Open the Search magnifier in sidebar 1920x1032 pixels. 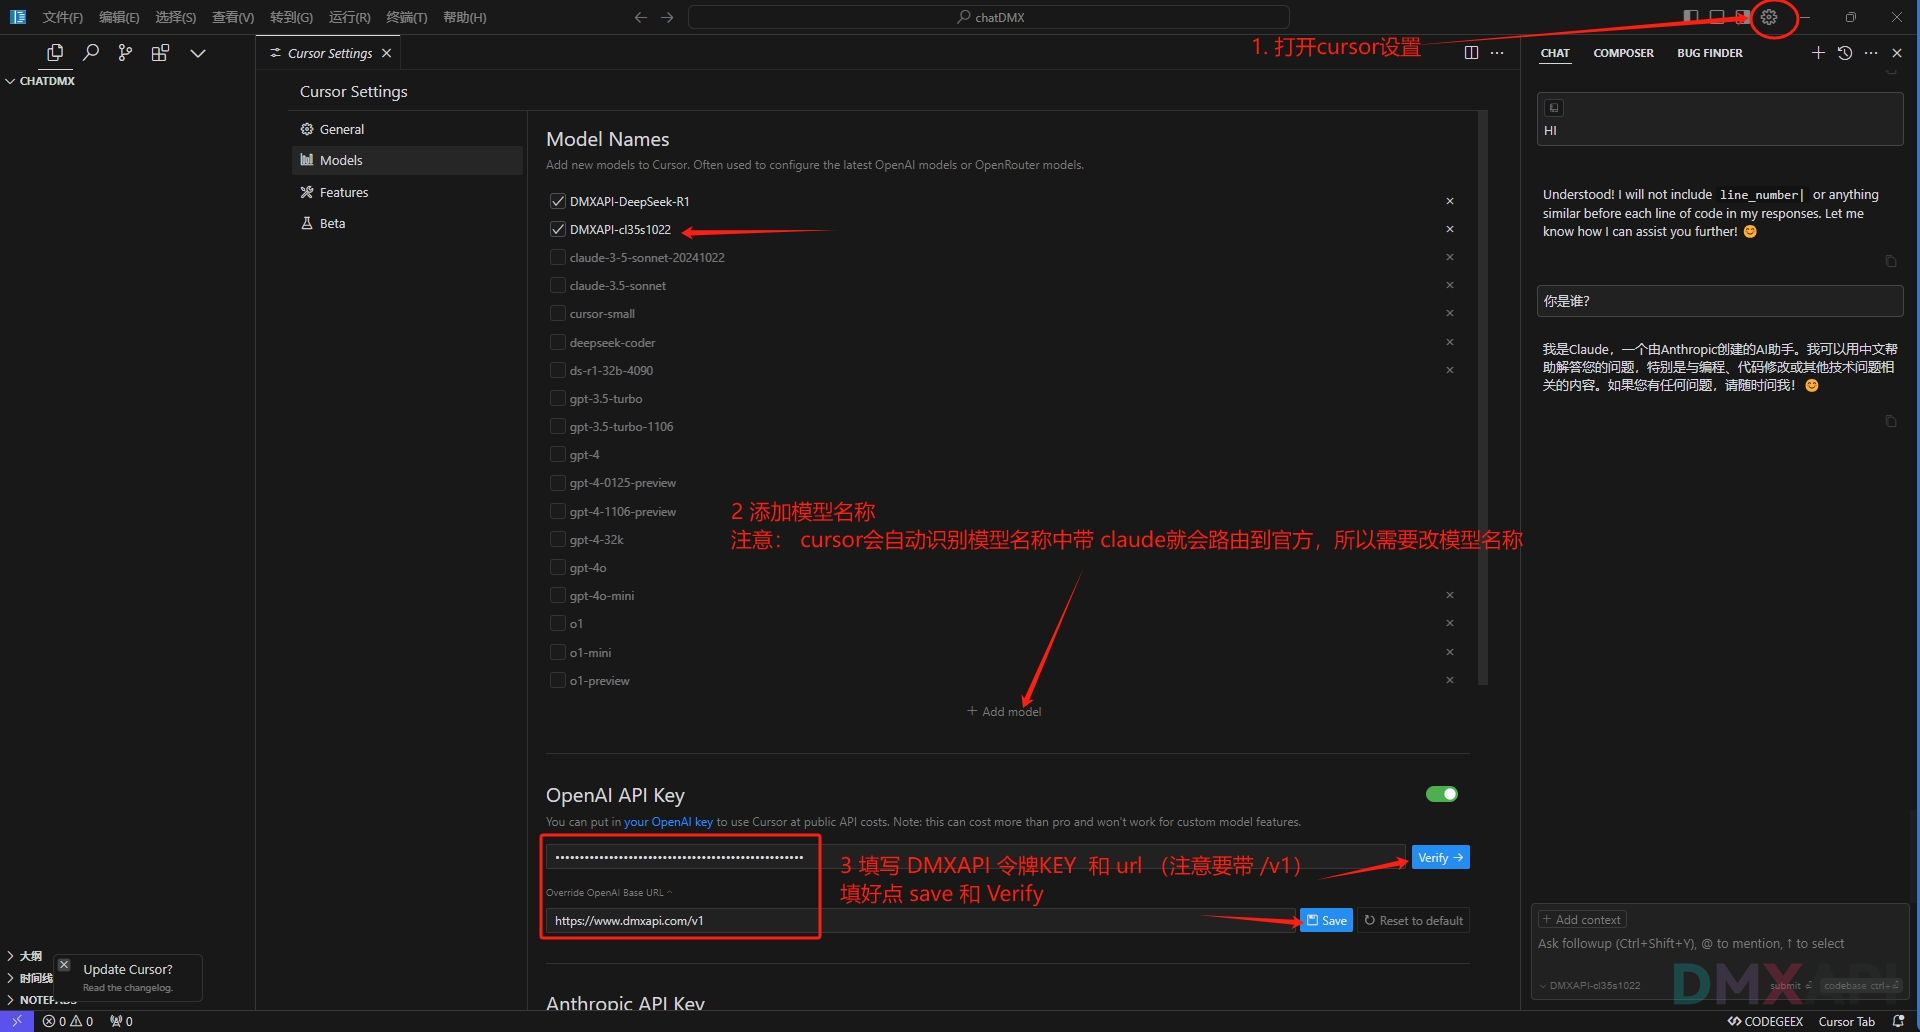point(91,53)
